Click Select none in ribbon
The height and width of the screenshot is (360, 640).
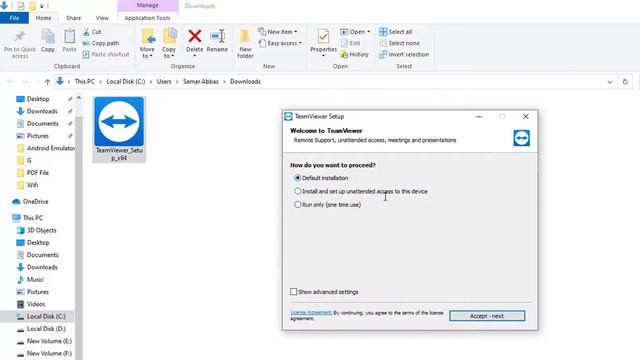coord(399,43)
